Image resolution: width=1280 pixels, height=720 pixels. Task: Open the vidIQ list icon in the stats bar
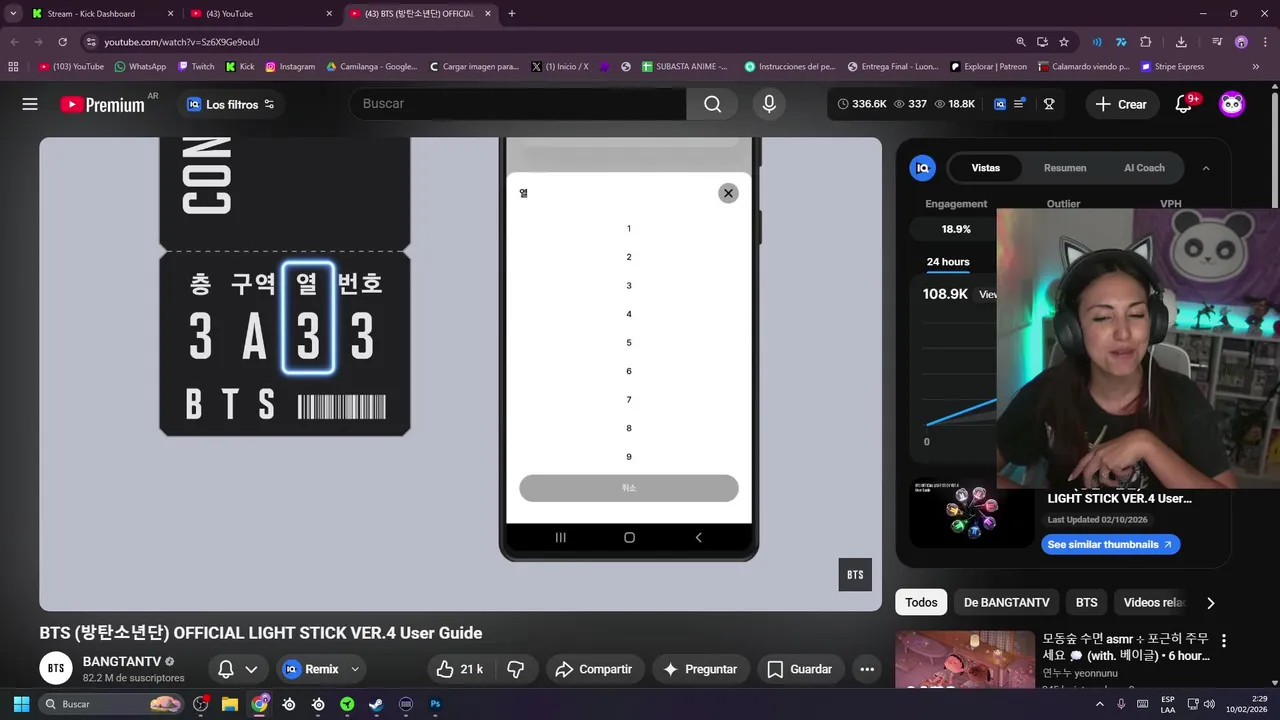[x=1020, y=104]
